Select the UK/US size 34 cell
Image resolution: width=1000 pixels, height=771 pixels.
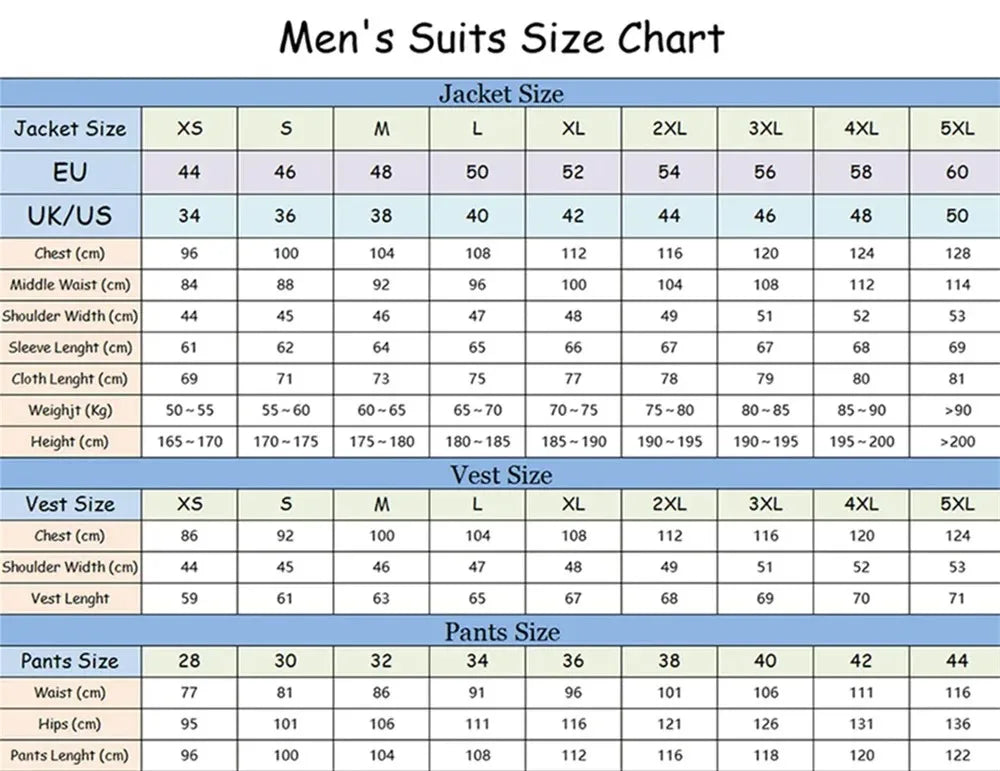pyautogui.click(x=189, y=215)
